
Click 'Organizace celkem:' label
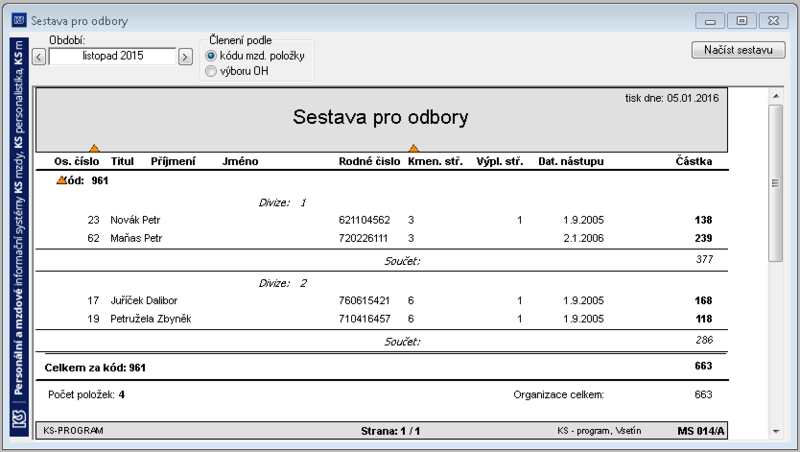[559, 394]
